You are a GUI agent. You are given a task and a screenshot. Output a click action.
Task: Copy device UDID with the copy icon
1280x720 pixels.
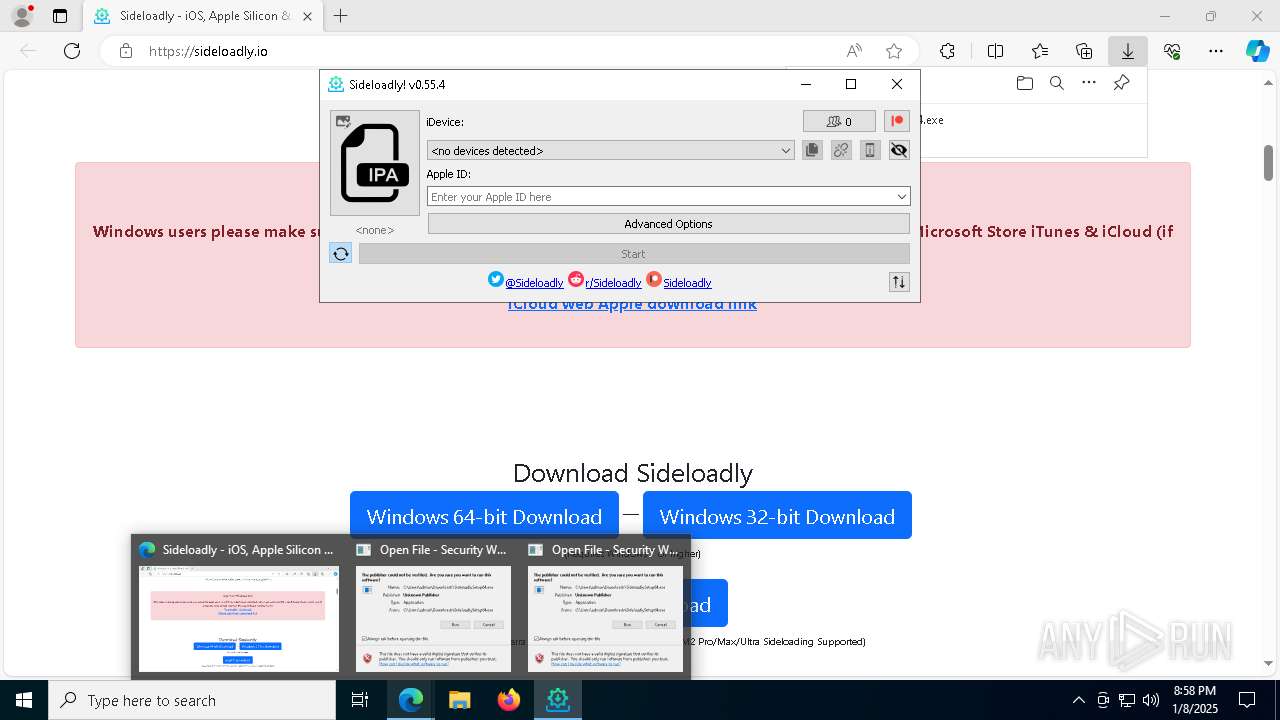(x=812, y=150)
